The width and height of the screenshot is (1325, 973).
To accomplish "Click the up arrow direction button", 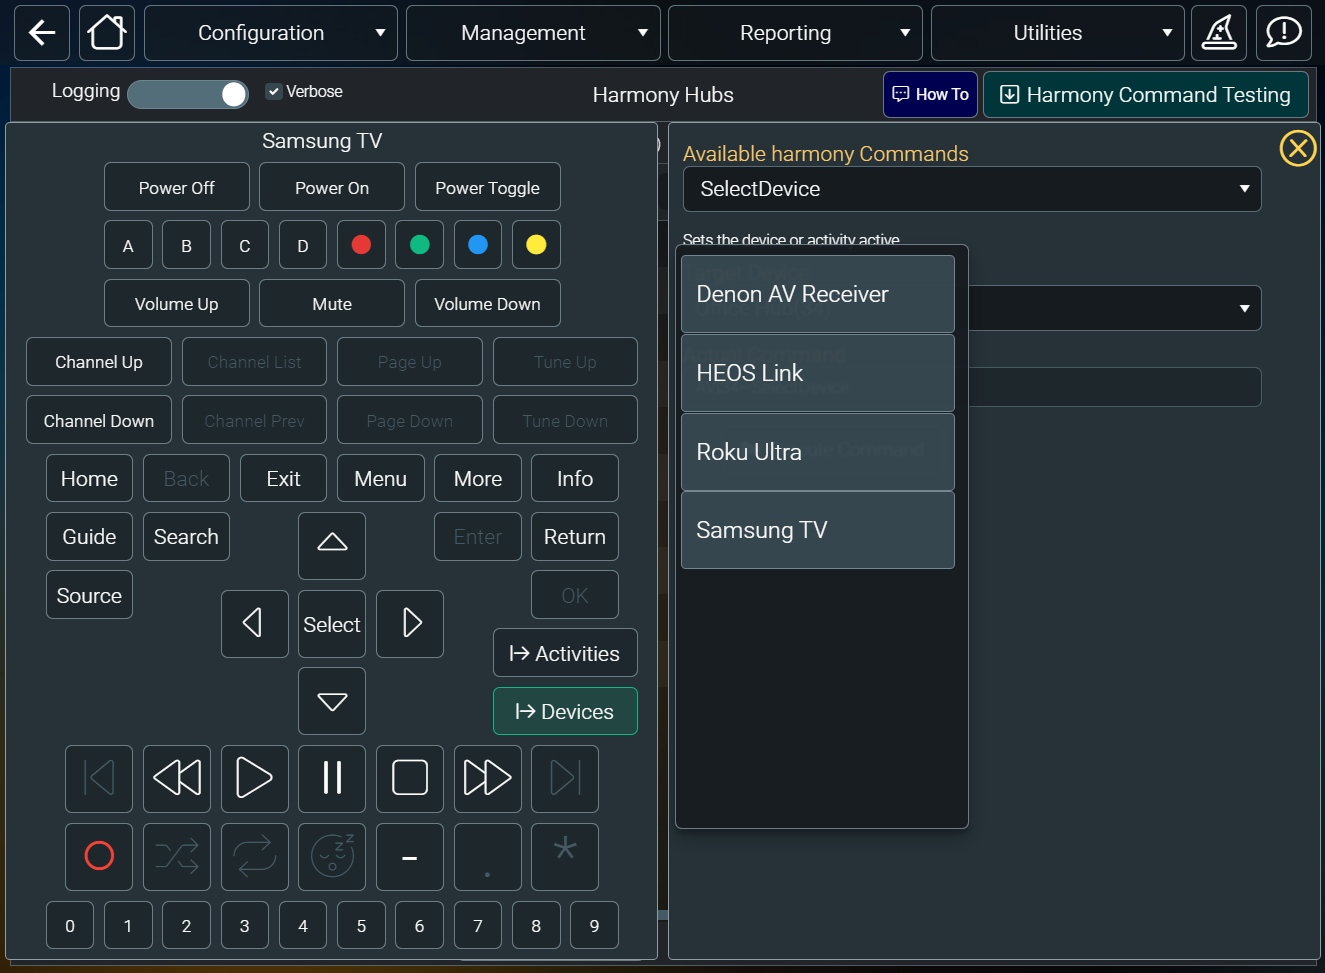I will tap(332, 546).
